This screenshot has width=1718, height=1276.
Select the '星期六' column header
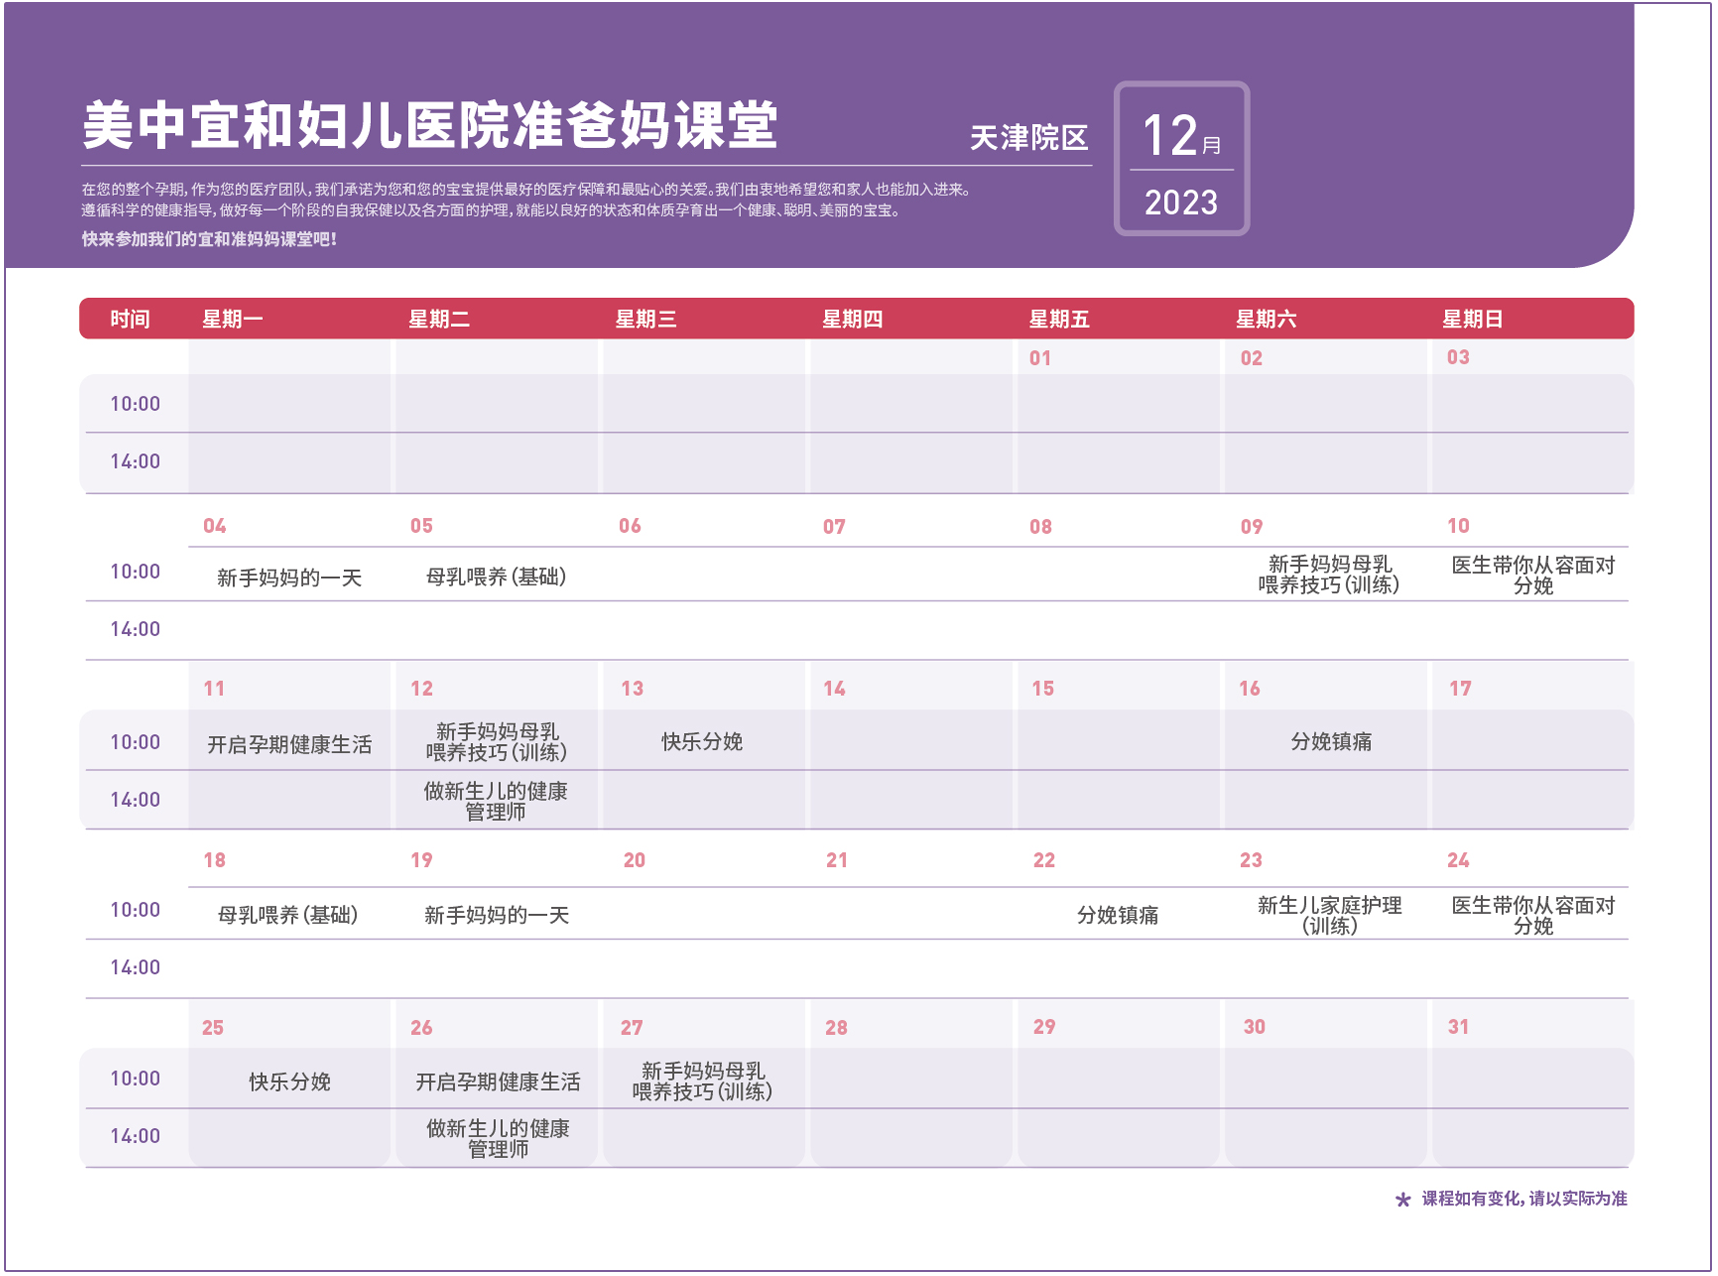click(1266, 319)
